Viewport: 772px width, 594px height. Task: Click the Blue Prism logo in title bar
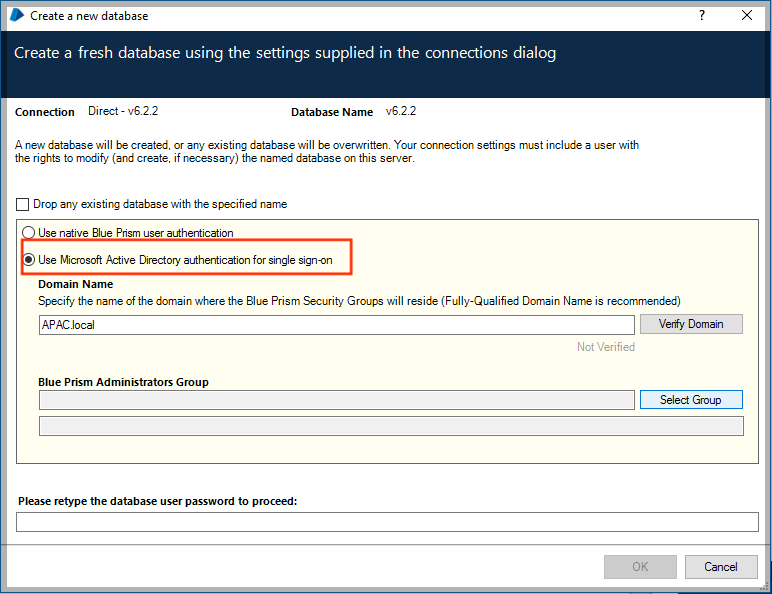click(16, 15)
